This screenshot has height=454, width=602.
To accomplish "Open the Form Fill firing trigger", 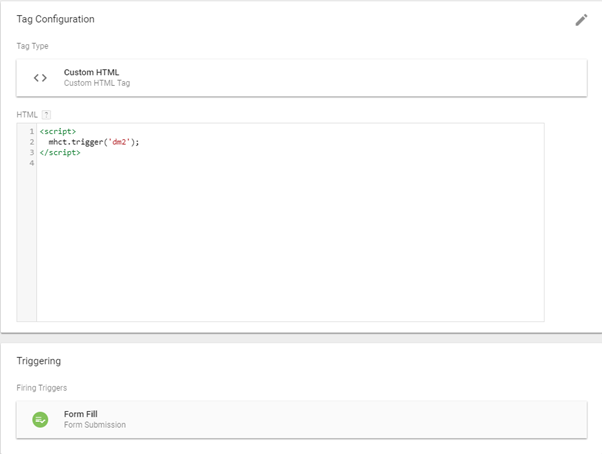I will pyautogui.click(x=301, y=419).
